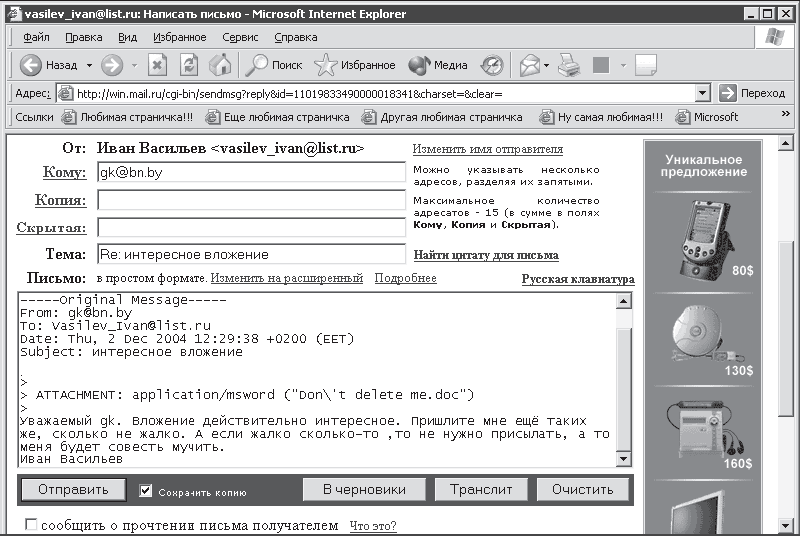This screenshot has width=800, height=536.
Task: Open the Search (Поиск) toolbar button
Action: pyautogui.click(x=274, y=65)
